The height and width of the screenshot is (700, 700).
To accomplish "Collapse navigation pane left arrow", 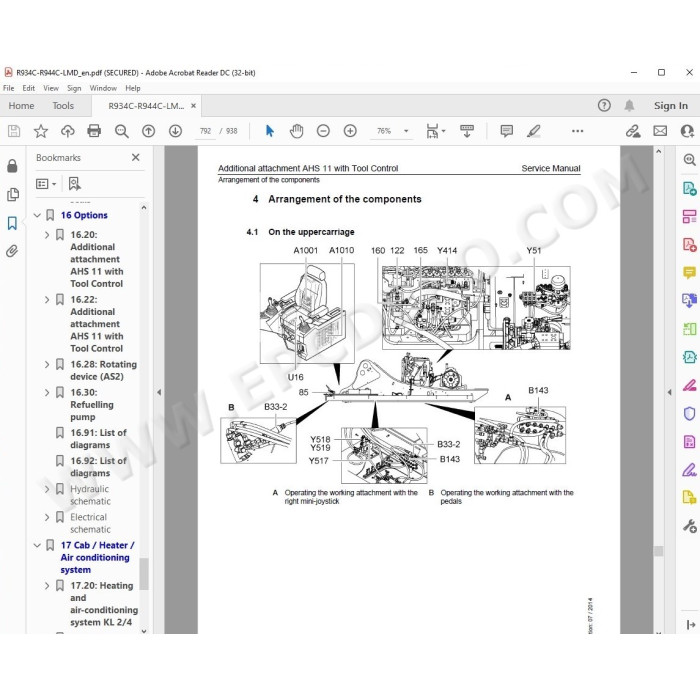I will (x=159, y=392).
